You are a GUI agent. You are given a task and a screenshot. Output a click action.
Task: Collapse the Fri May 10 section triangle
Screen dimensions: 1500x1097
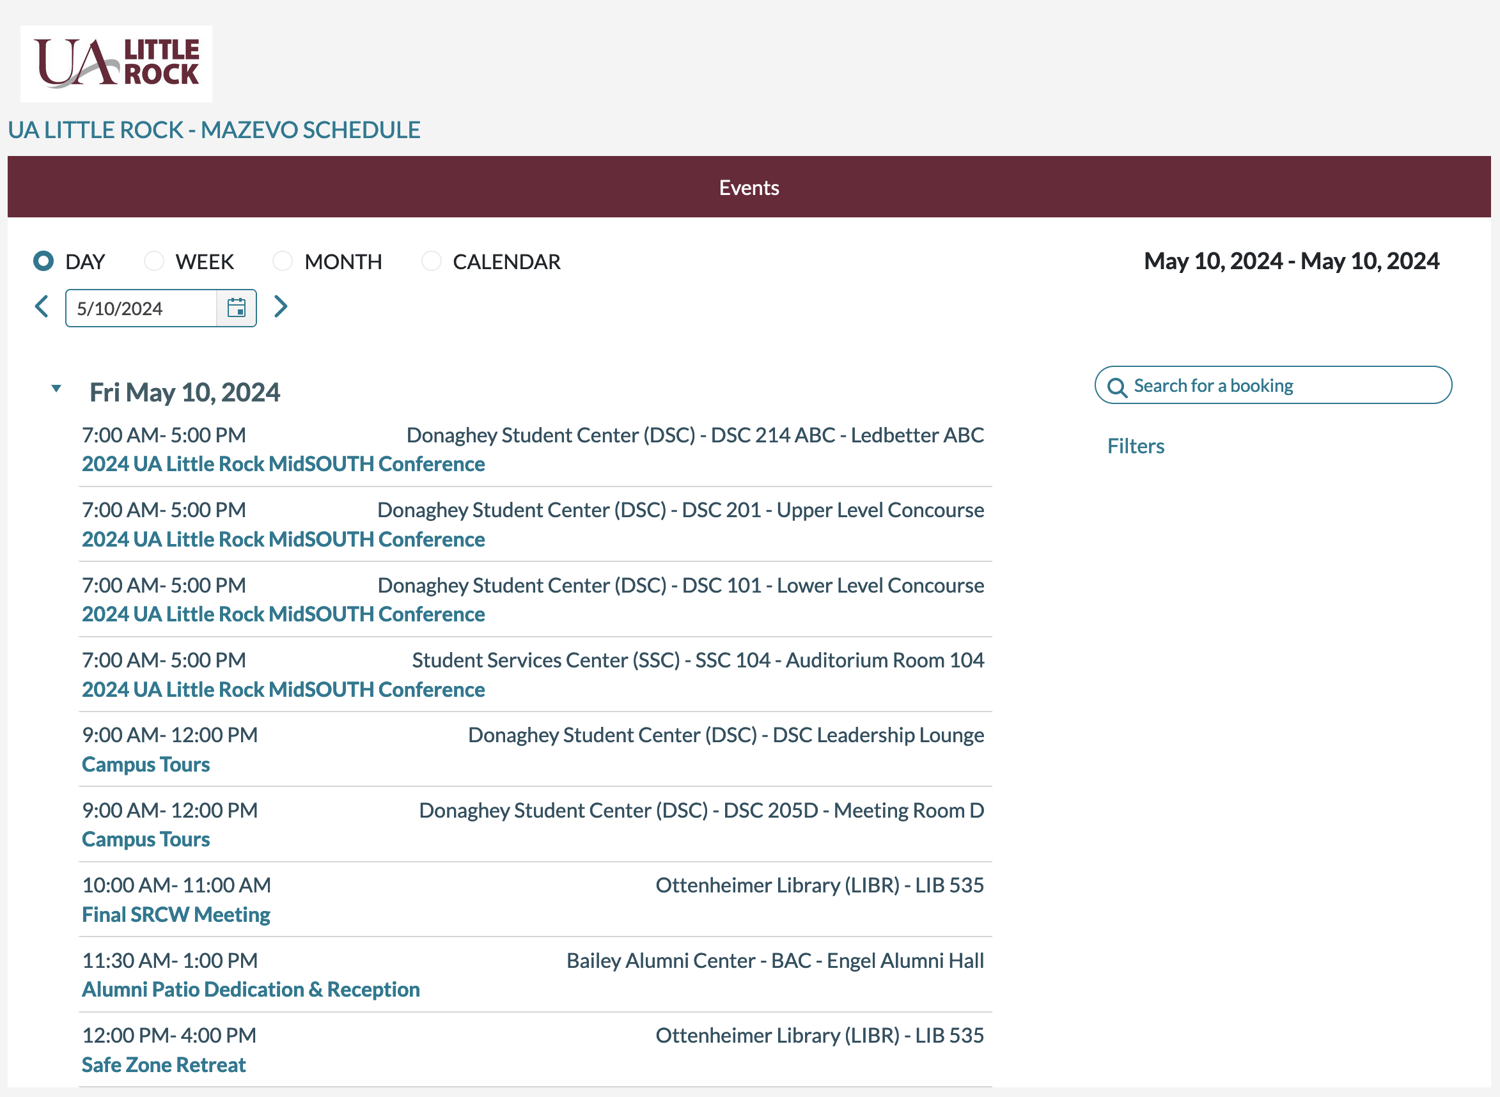[55, 389]
